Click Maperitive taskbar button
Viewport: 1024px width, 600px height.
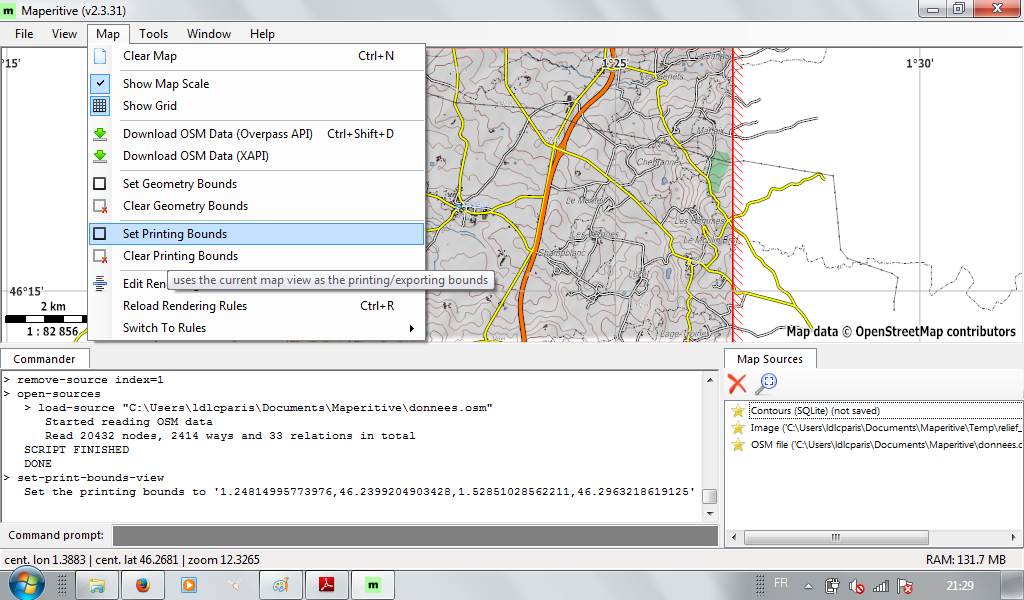373,585
